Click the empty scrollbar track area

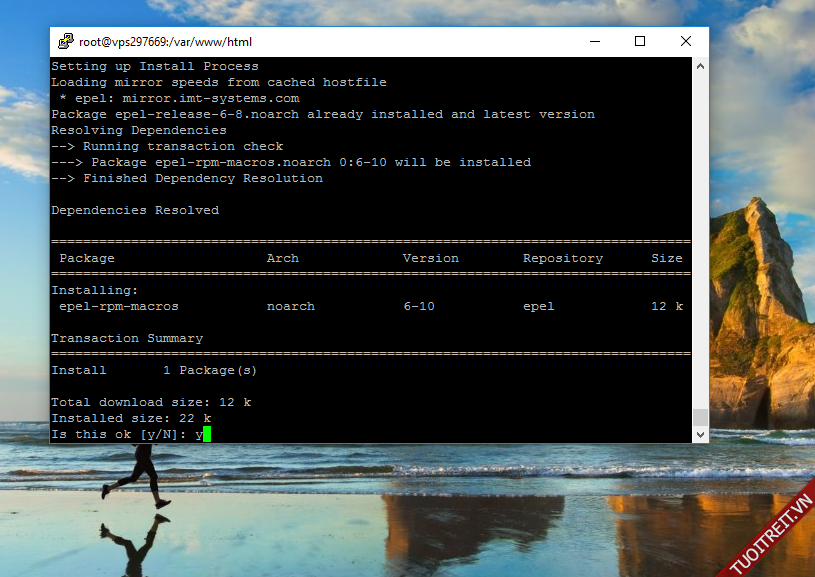pos(700,240)
